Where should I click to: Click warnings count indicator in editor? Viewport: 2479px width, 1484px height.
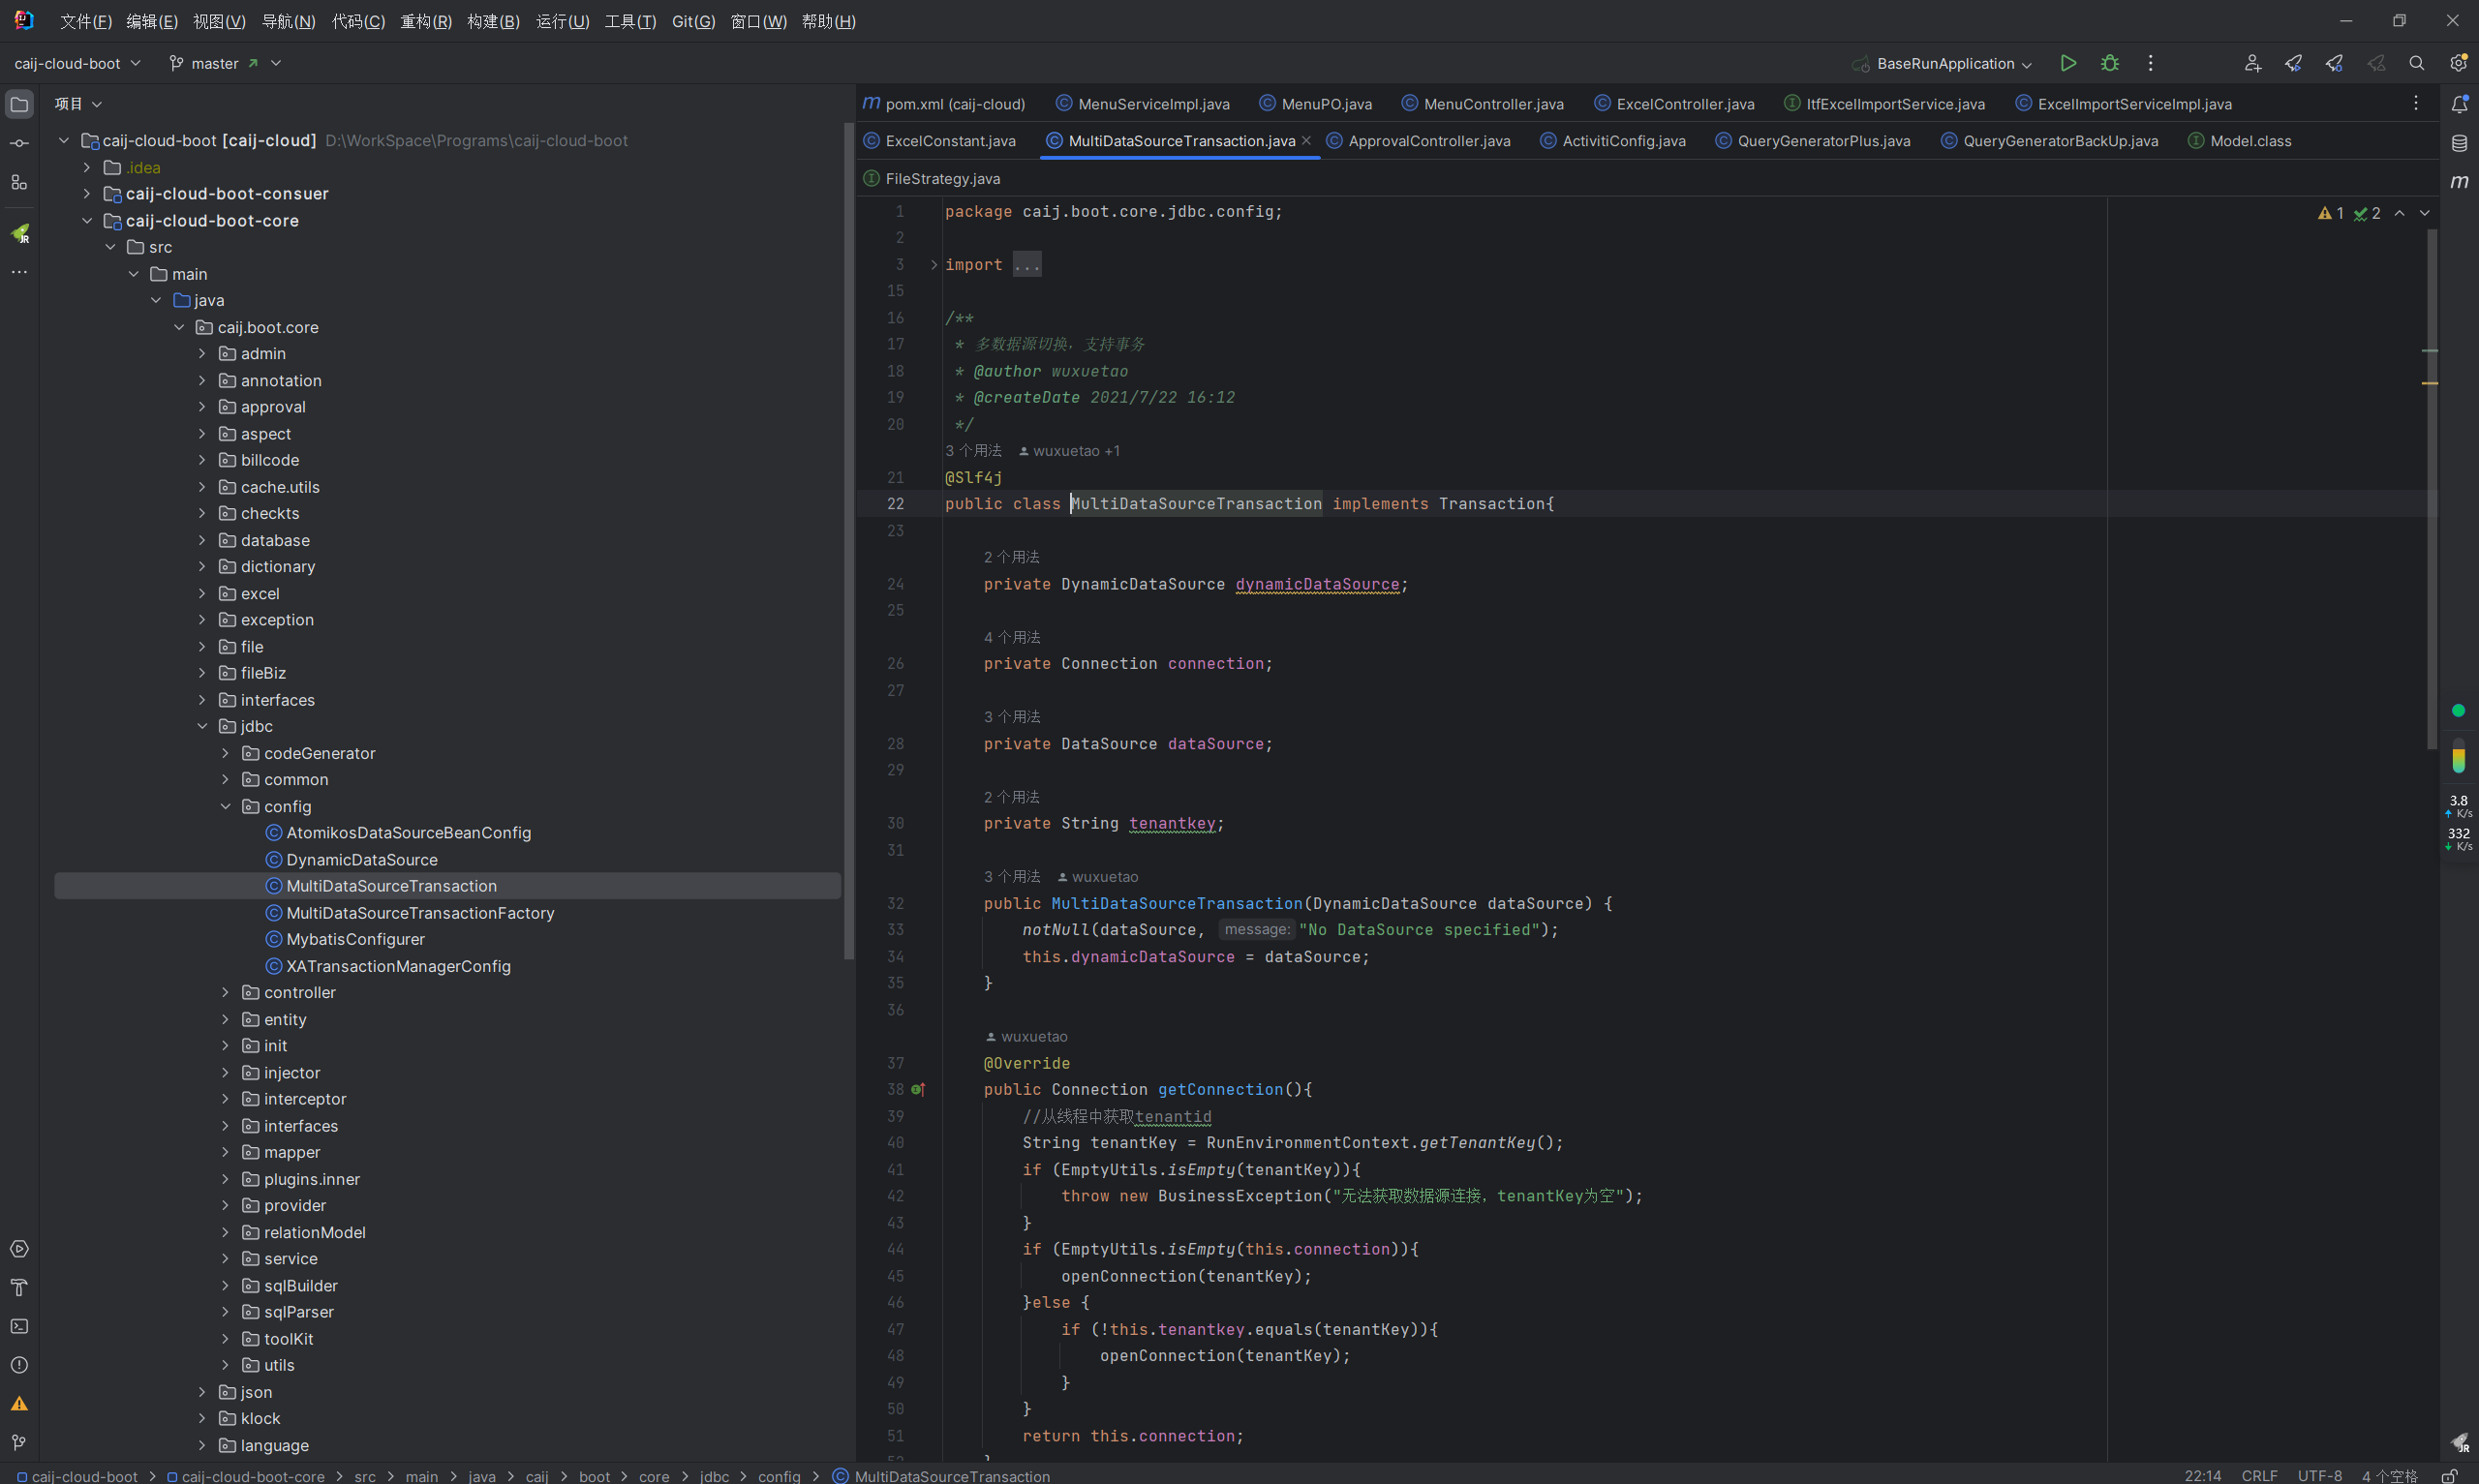2330,213
